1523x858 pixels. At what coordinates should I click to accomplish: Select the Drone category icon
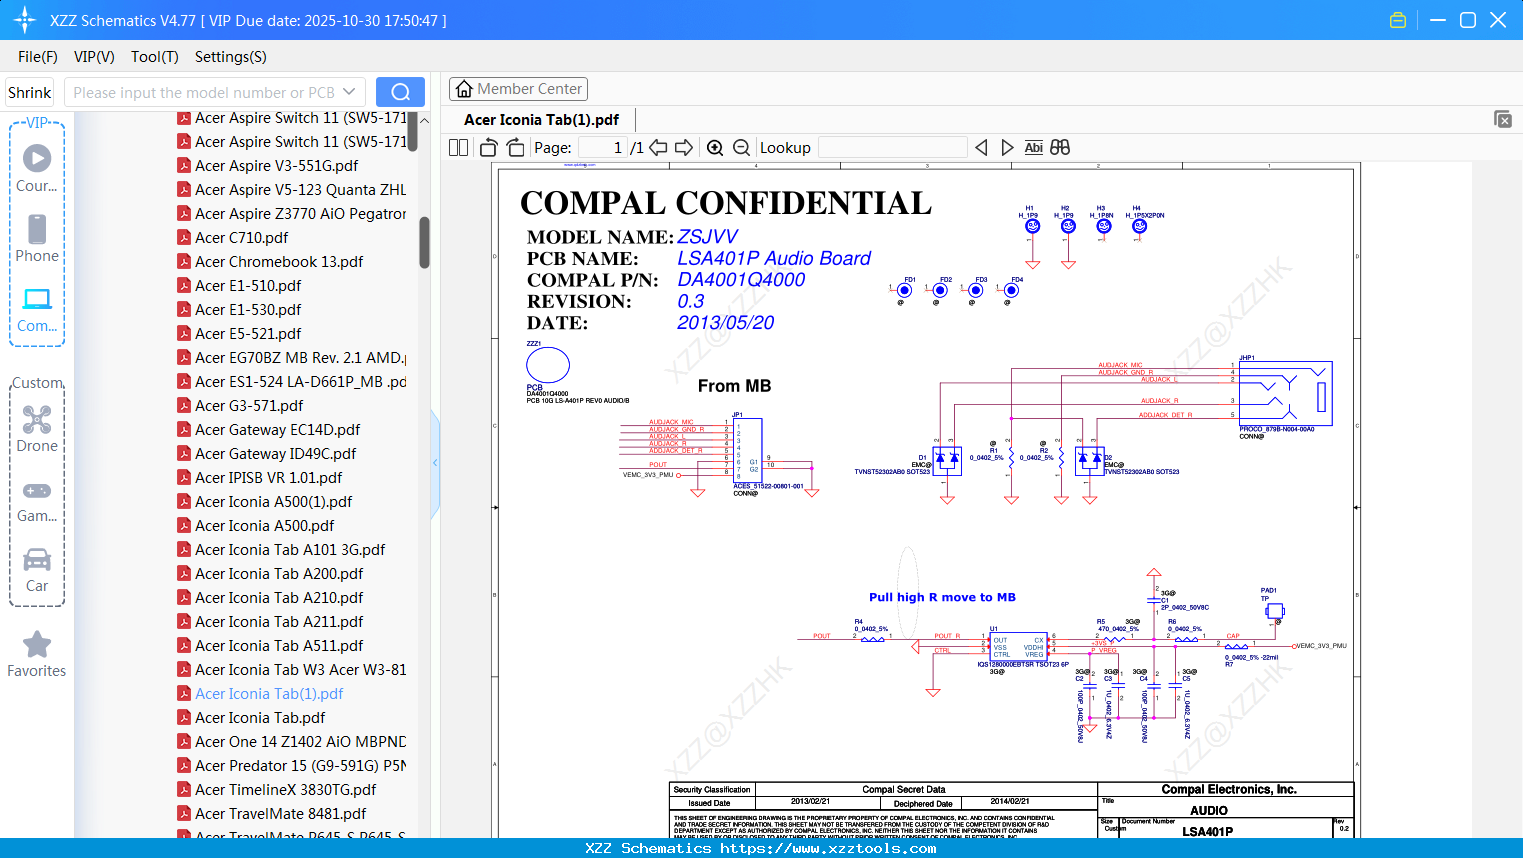37,420
